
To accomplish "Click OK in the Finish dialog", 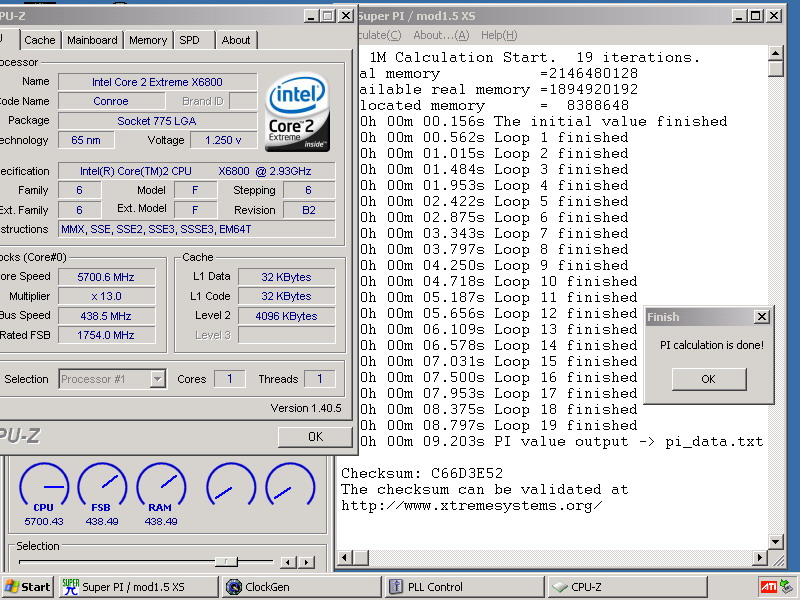I will [709, 379].
